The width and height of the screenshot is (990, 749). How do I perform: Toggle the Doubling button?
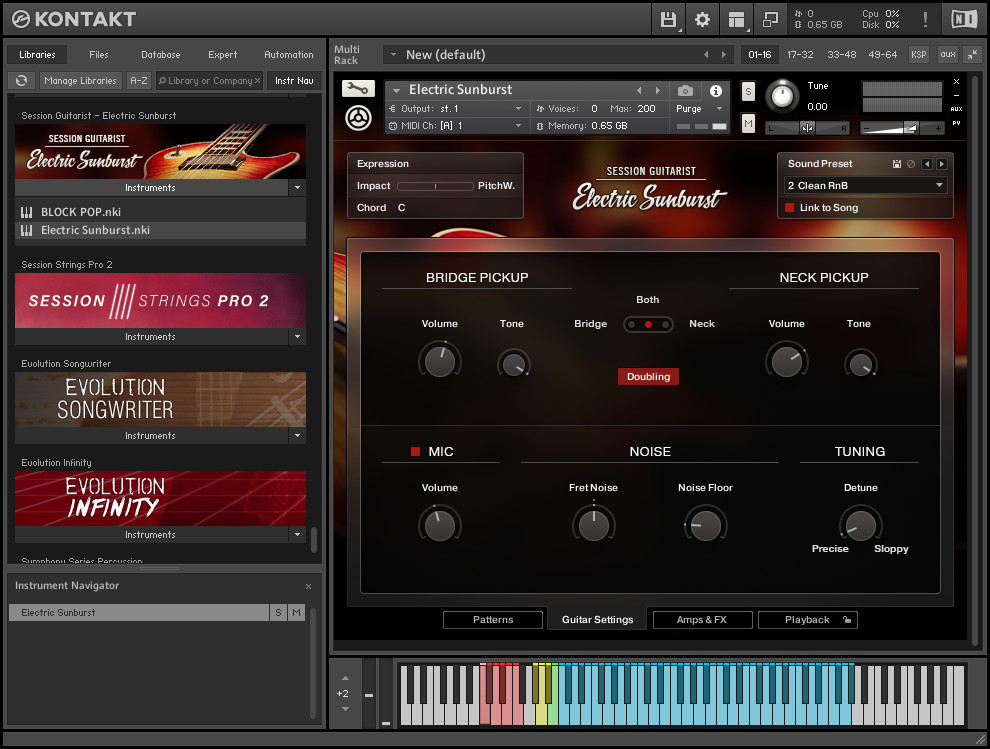[x=648, y=376]
